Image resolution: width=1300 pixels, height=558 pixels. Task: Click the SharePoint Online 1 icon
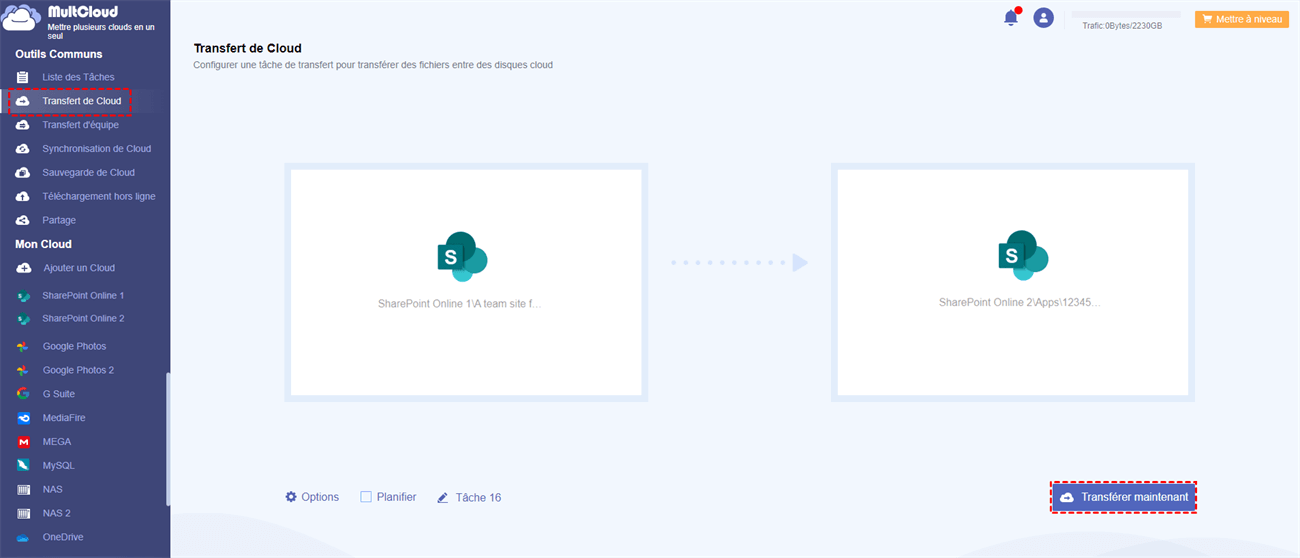22,296
